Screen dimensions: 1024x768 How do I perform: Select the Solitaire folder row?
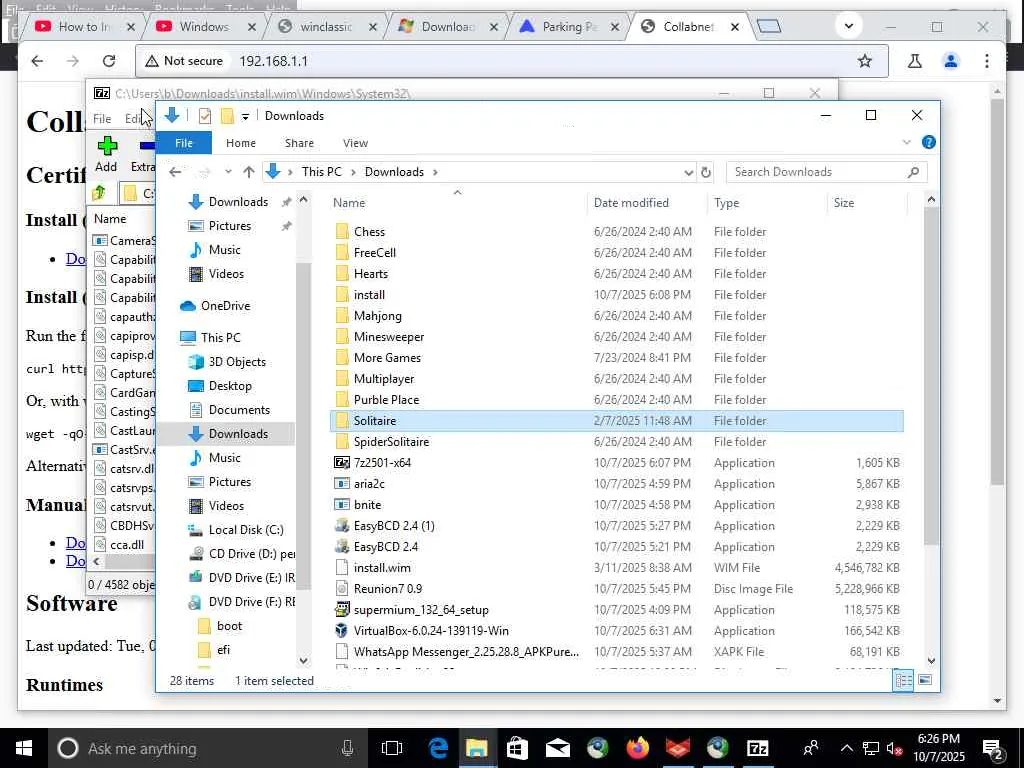click(x=617, y=421)
